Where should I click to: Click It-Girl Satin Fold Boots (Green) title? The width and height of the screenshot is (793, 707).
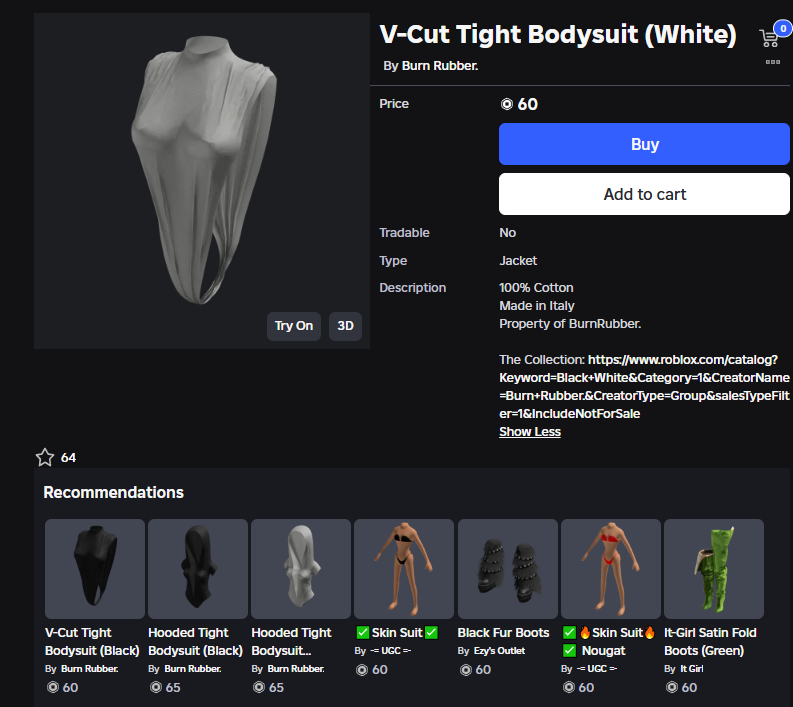[710, 641]
